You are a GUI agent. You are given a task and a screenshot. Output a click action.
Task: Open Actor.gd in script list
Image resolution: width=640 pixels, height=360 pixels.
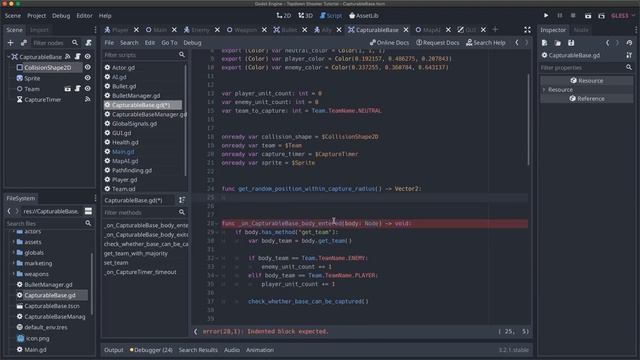click(123, 68)
